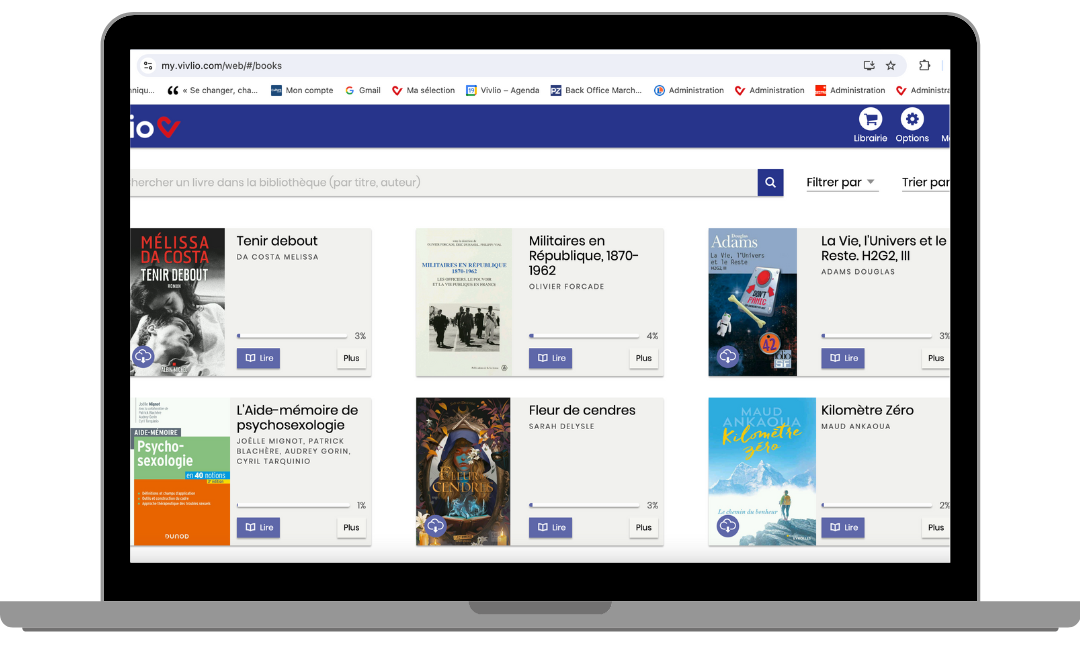The image size is (1080, 650).
Task: Open the 'Ma sélection' bookmark dropdown
Action: tap(423, 90)
